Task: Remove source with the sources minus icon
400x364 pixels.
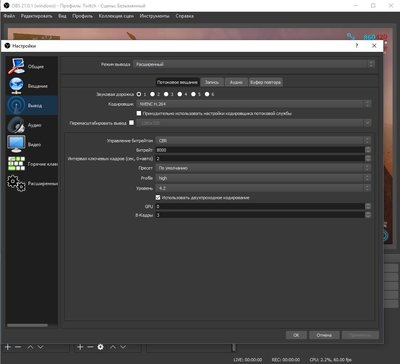Action: click(x=90, y=347)
